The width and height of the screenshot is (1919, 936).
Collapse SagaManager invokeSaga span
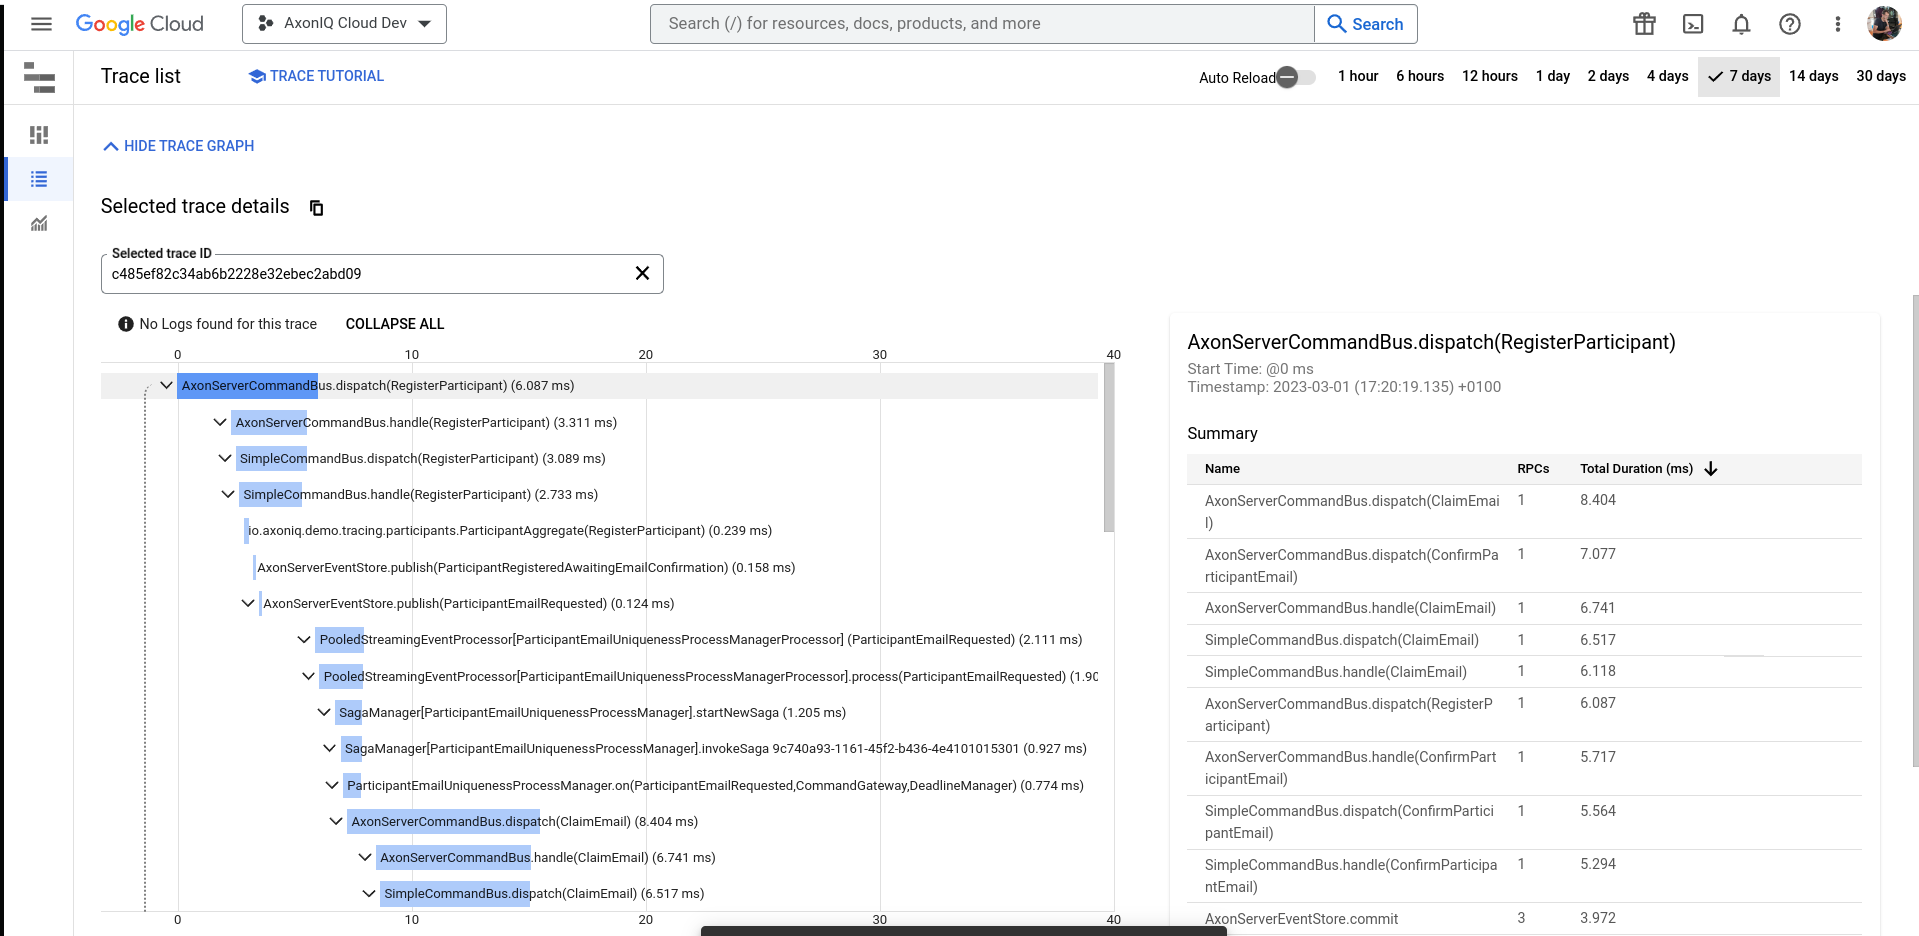pos(330,748)
